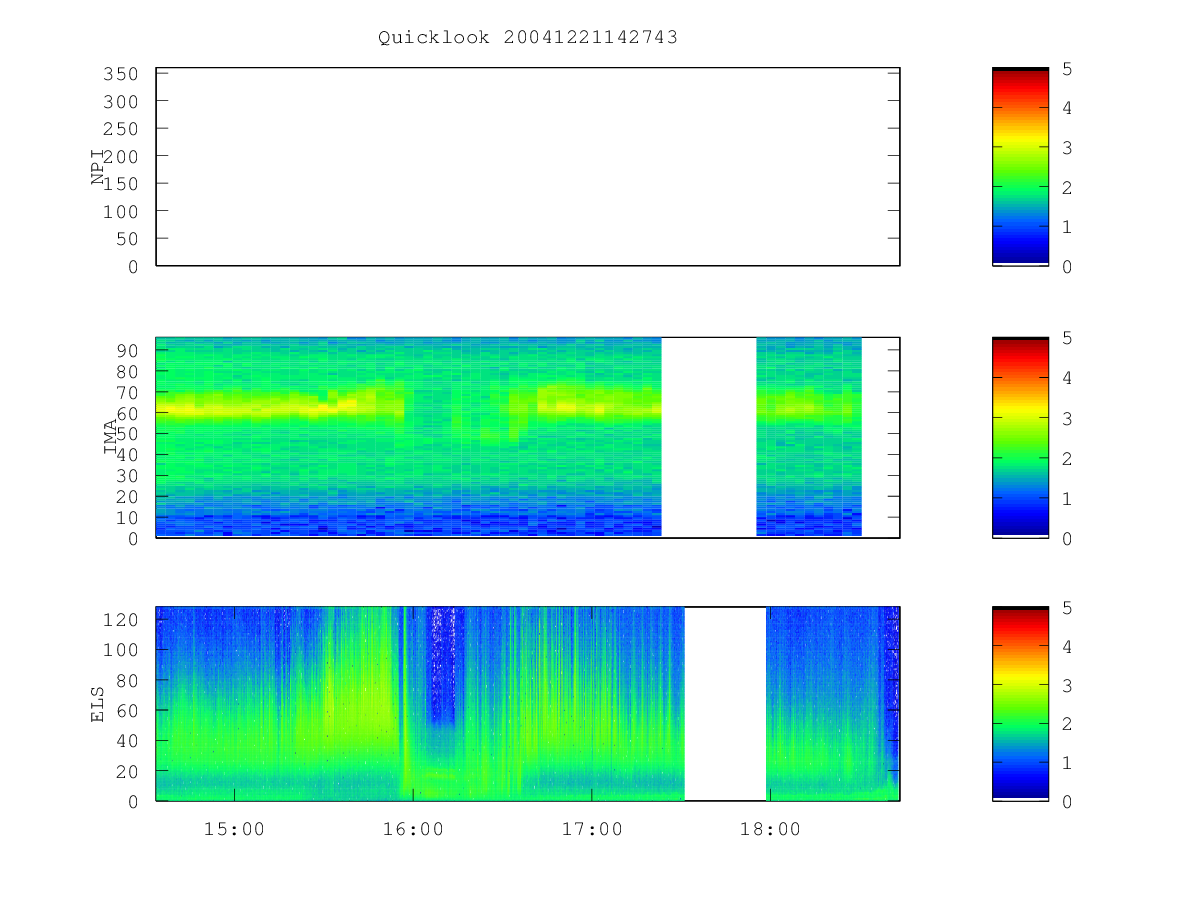Select the IMA axis label
This screenshot has height=900, width=1200.
[x=110, y=438]
